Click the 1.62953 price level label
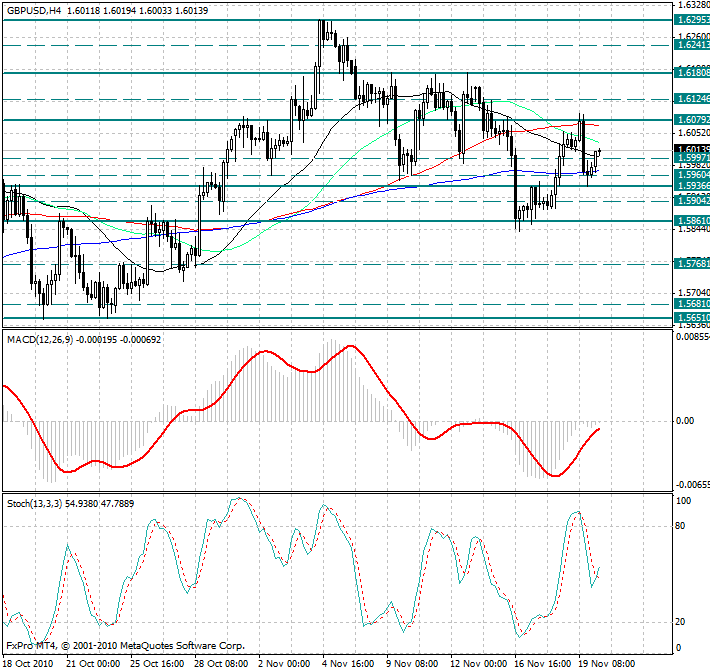 click(692, 20)
